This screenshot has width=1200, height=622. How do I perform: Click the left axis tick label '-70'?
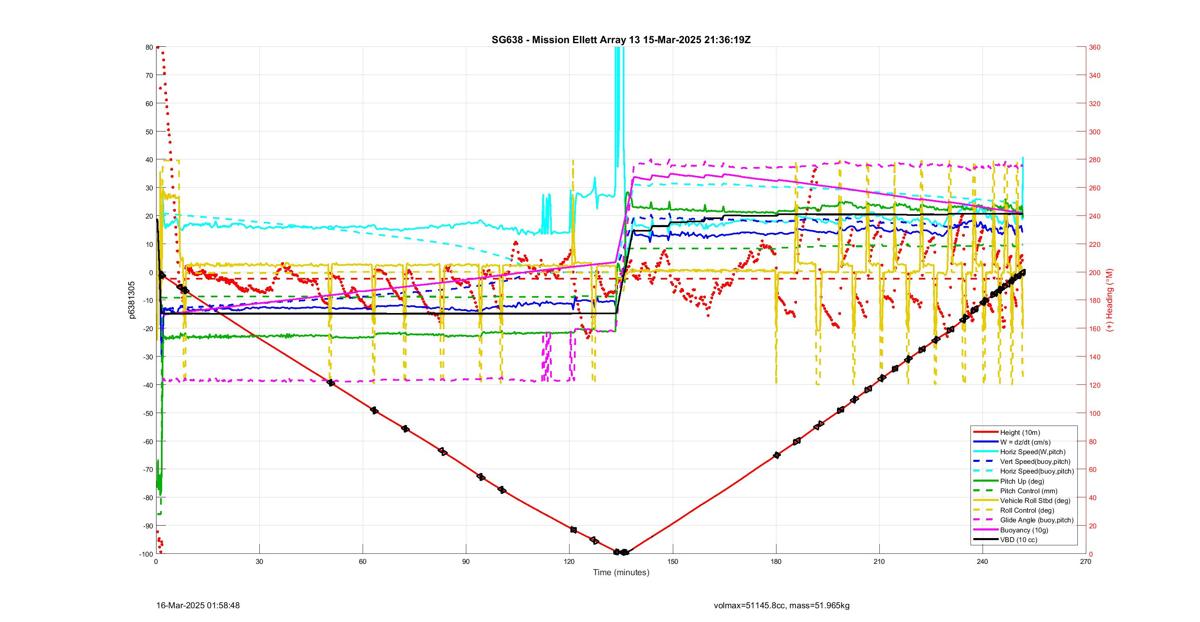click(147, 469)
